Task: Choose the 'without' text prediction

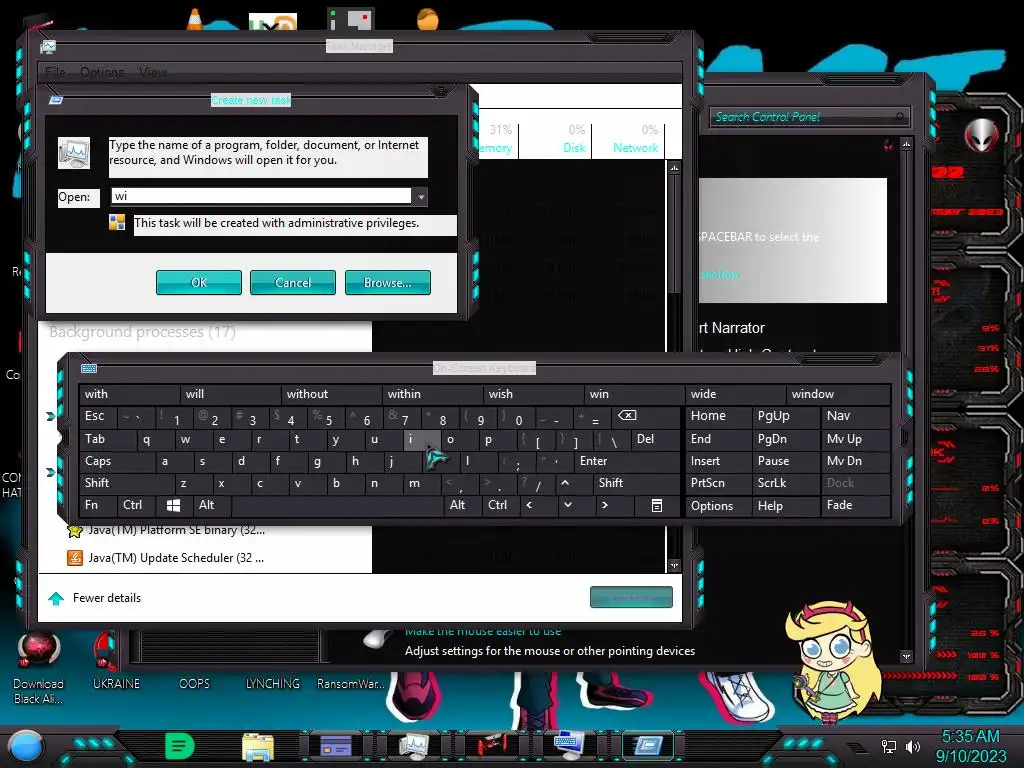Action: click(332, 394)
